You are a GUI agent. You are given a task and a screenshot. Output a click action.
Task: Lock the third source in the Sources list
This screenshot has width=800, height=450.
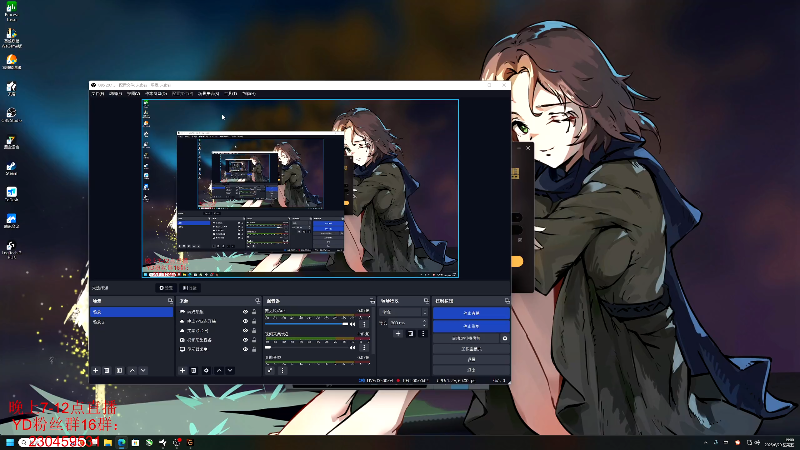pos(254,331)
